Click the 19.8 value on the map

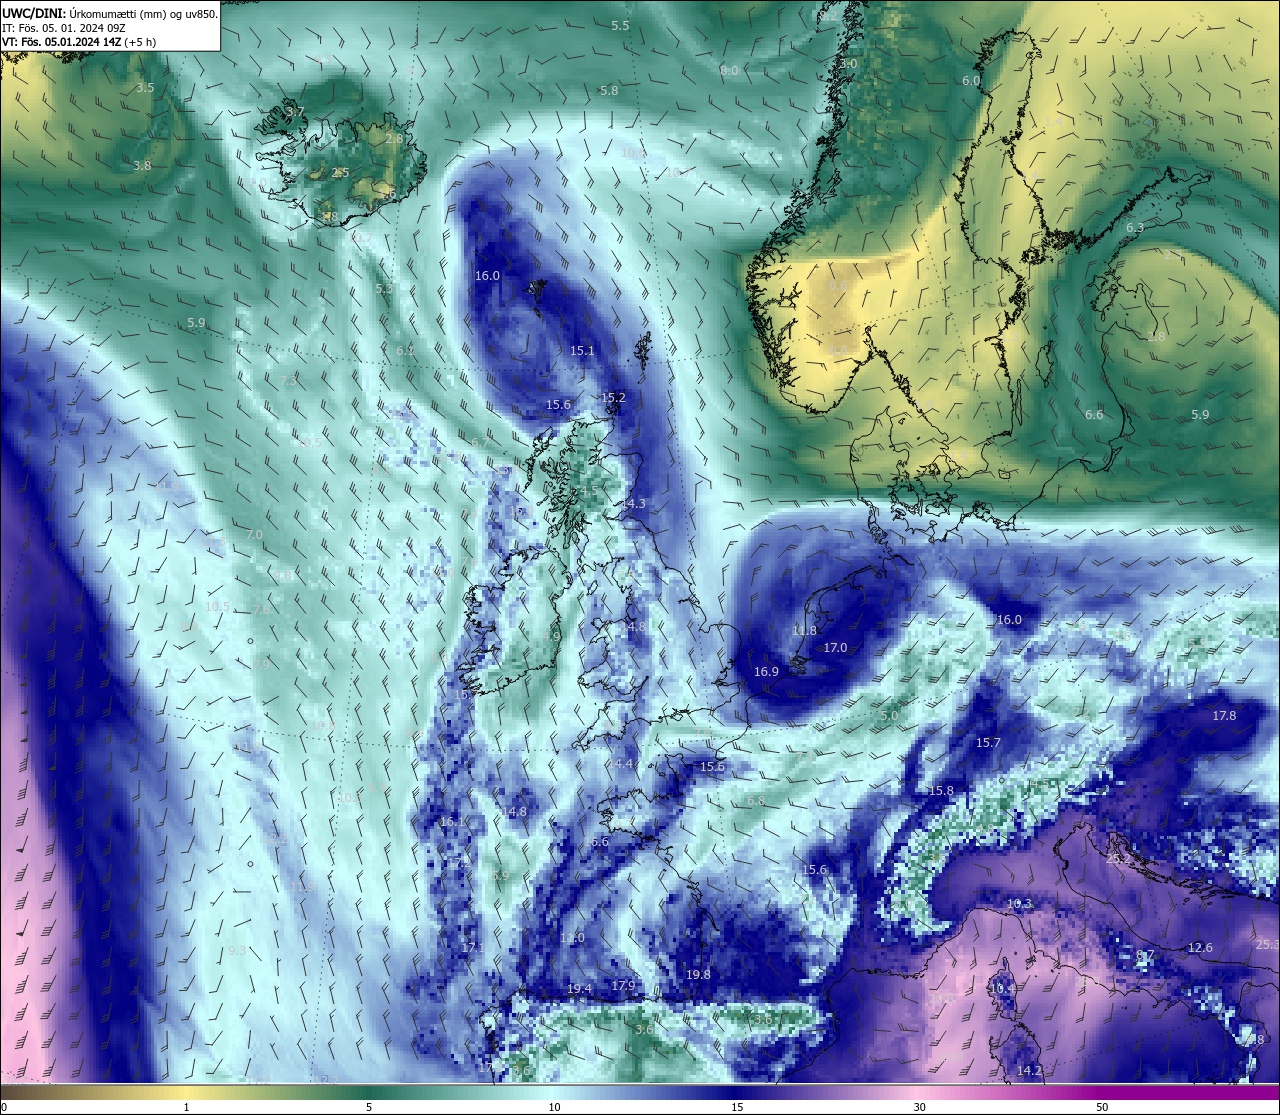[x=698, y=975]
